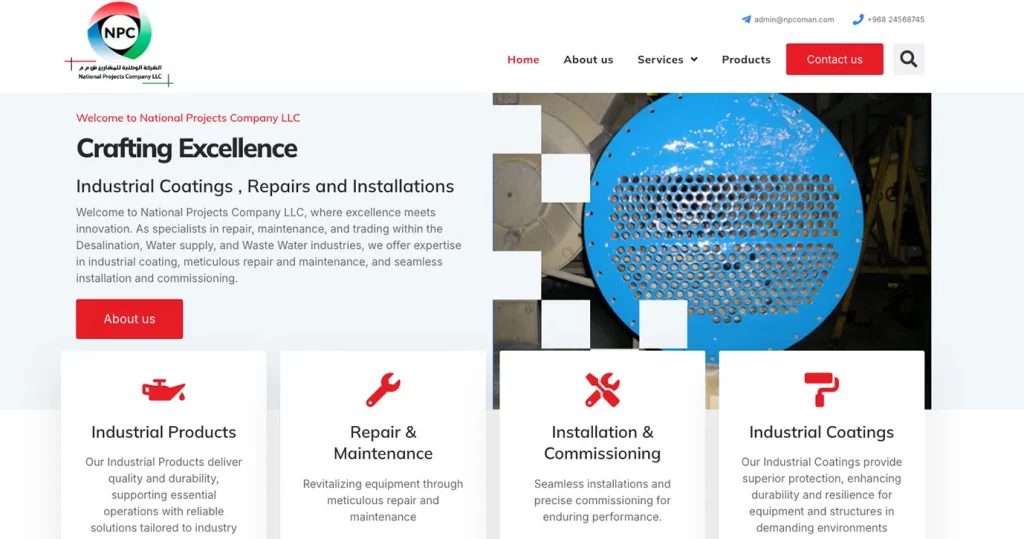The image size is (1024, 539).
Task: Click the chevron arrow beside Services
Action: coord(694,60)
